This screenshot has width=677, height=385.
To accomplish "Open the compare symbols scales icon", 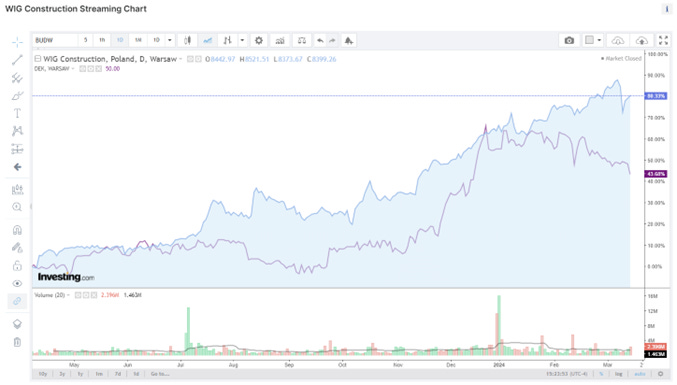I will click(x=302, y=40).
